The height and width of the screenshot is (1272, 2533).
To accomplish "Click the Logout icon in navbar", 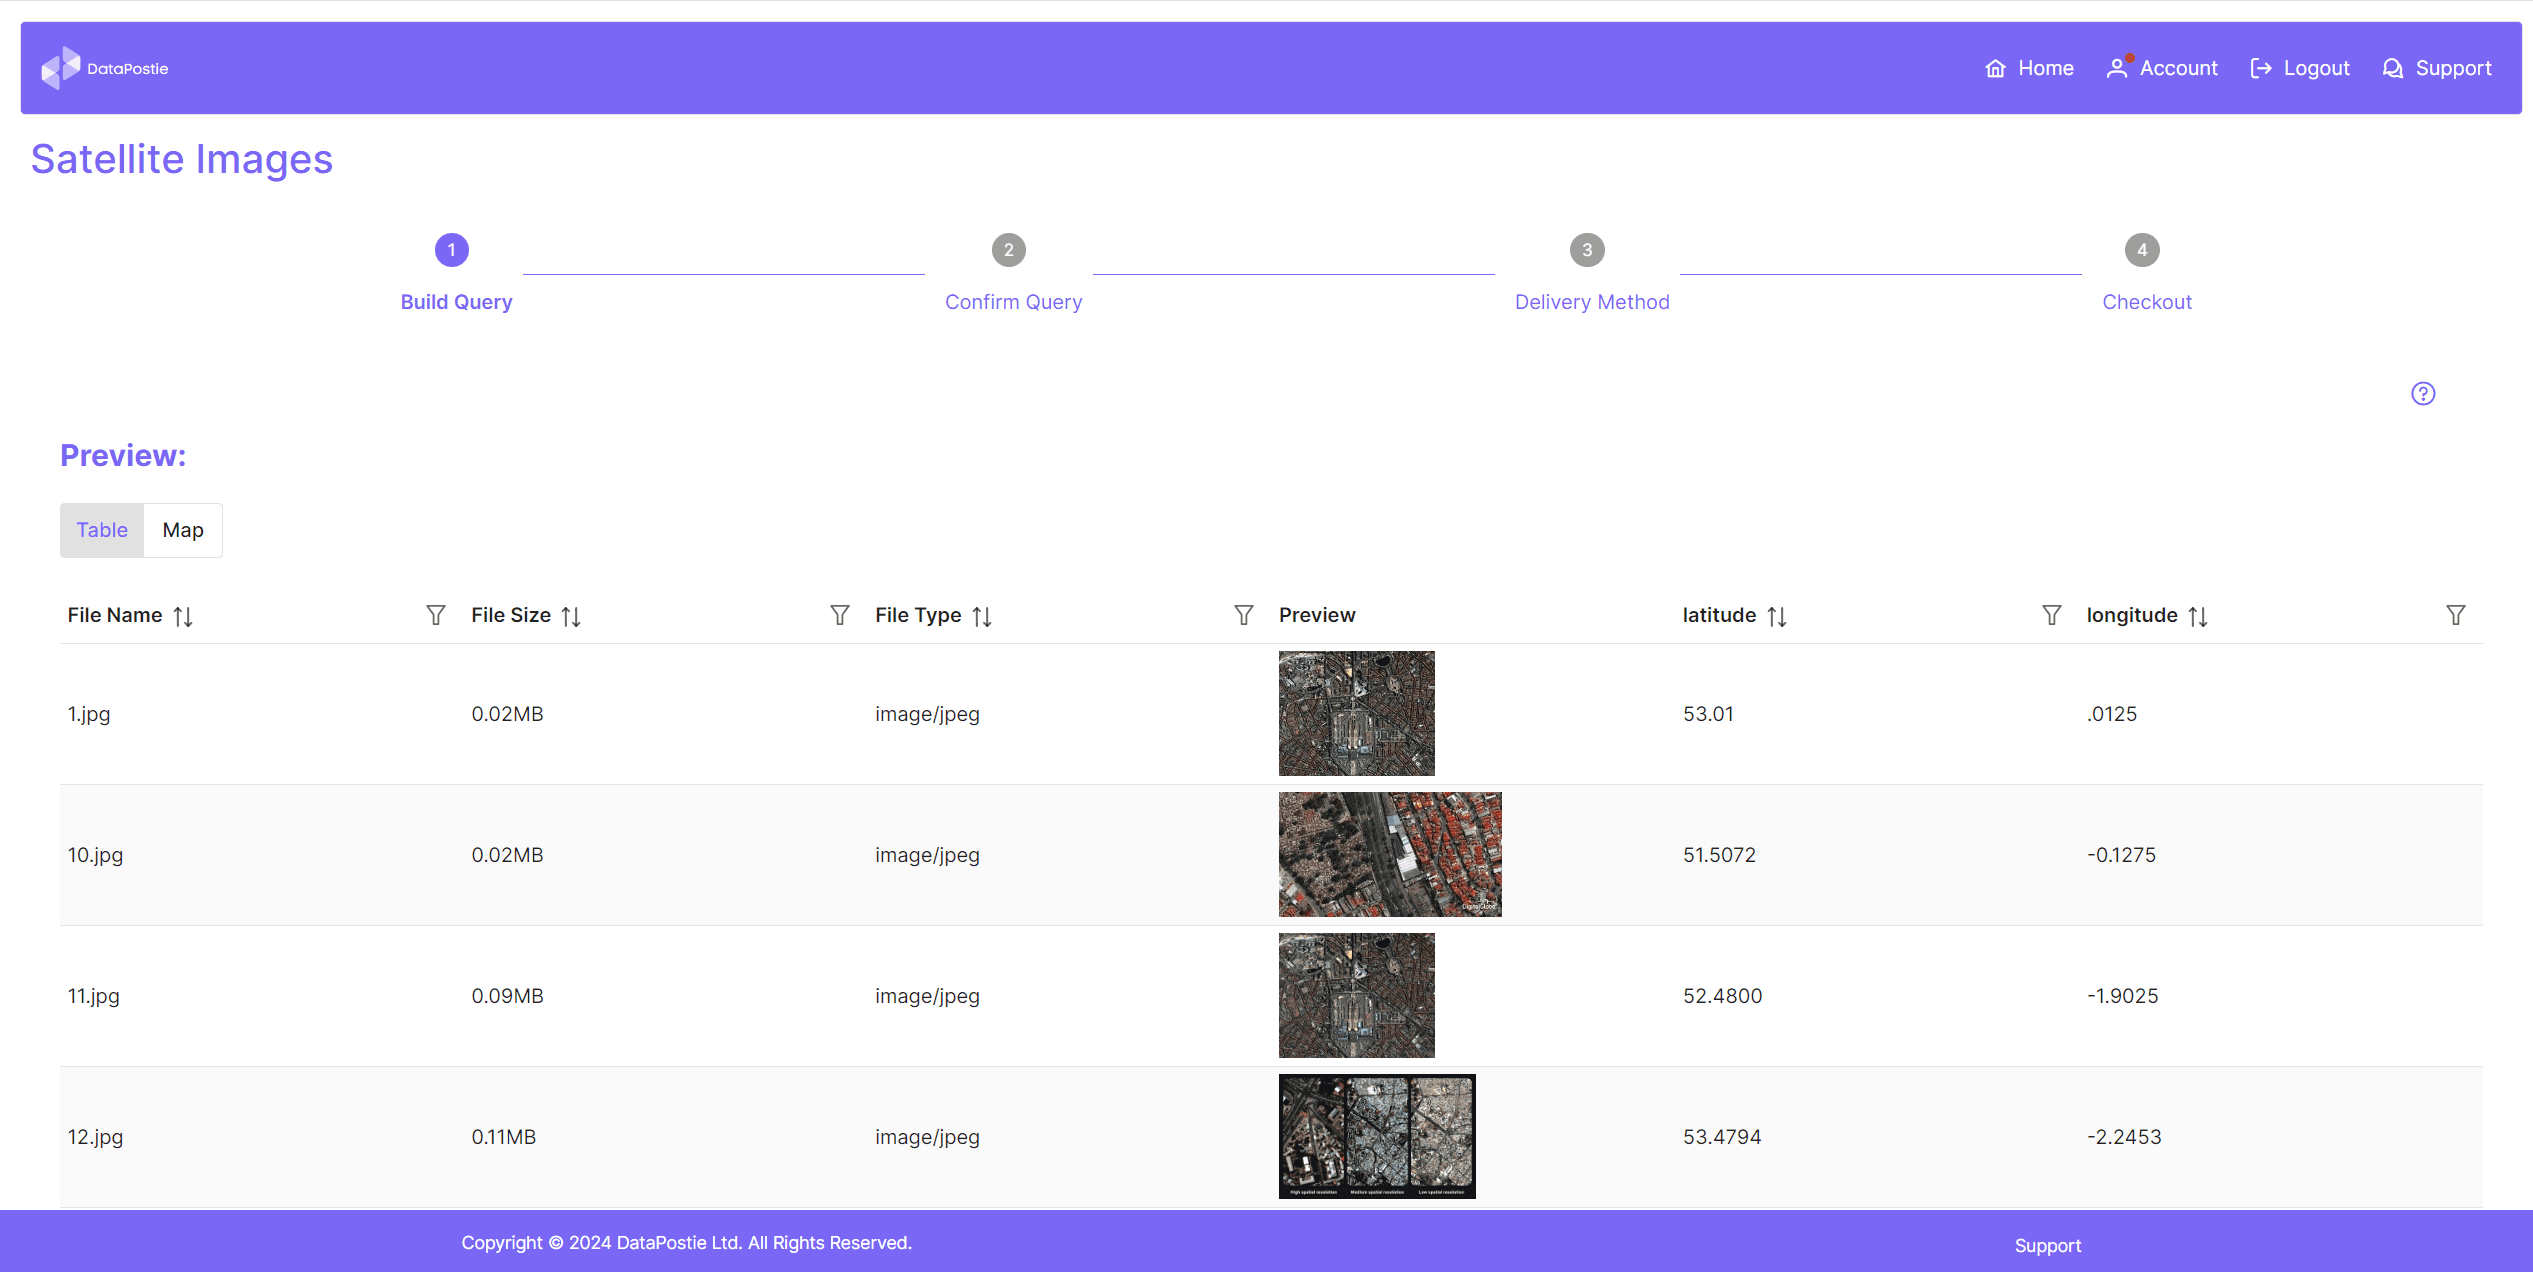I will (x=2262, y=68).
